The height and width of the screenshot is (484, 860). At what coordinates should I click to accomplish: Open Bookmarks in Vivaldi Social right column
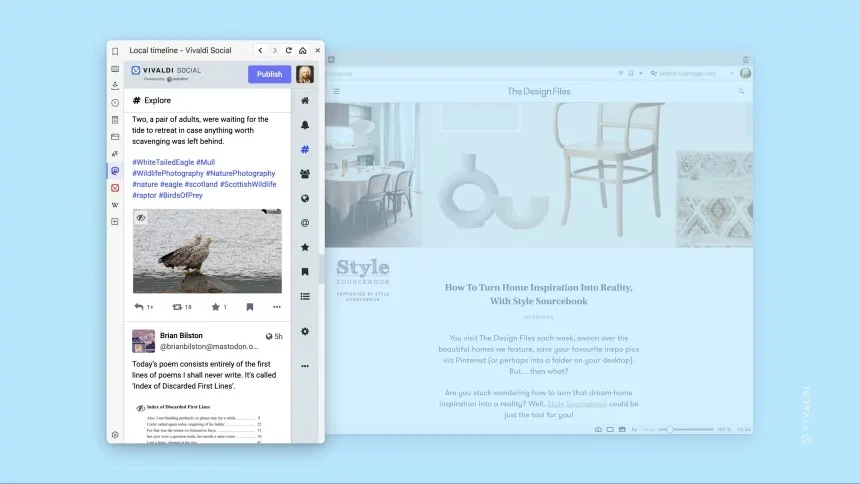pos(305,272)
